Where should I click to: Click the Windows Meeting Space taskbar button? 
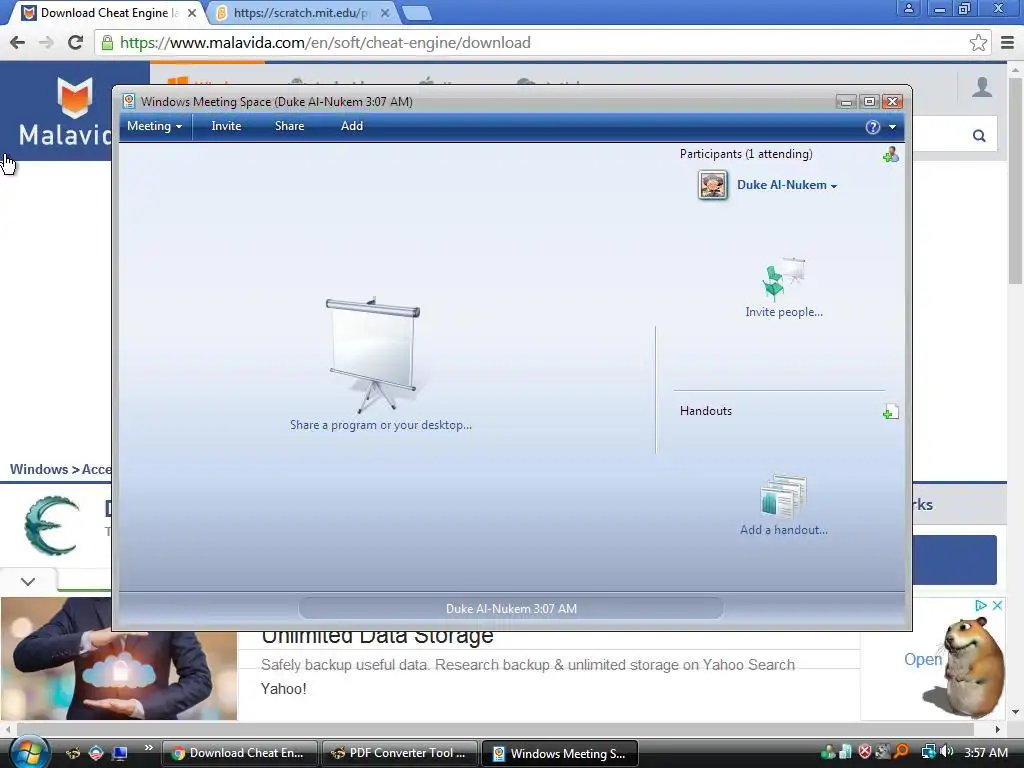pos(560,753)
